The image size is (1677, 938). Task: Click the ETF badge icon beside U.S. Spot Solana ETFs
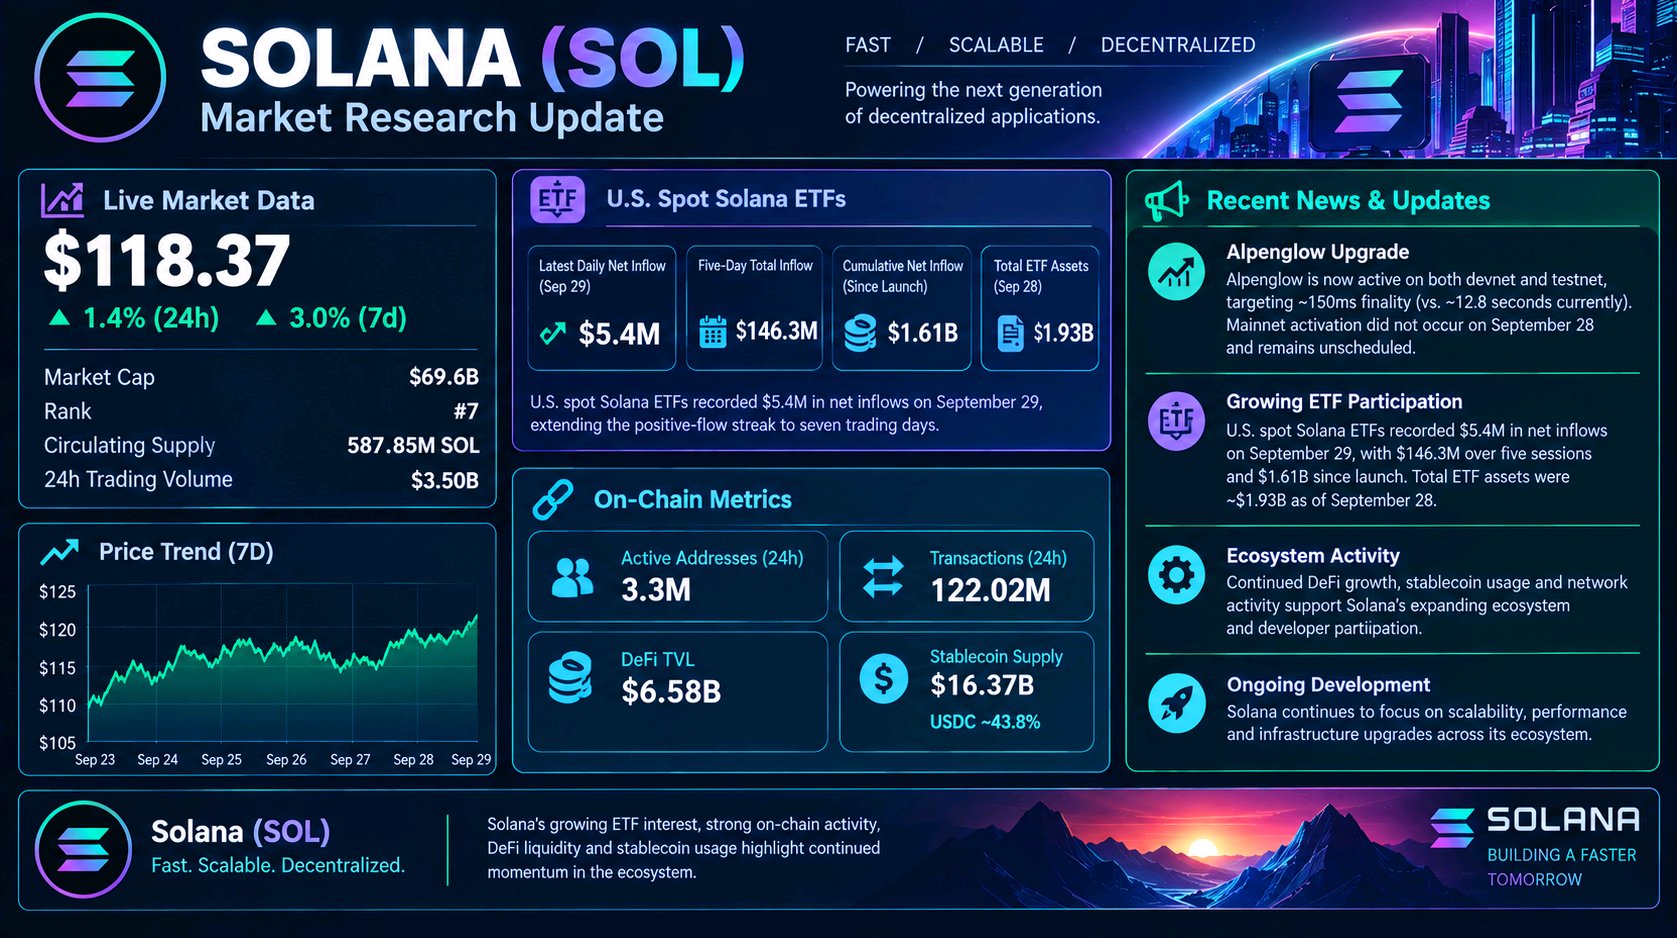tap(557, 199)
